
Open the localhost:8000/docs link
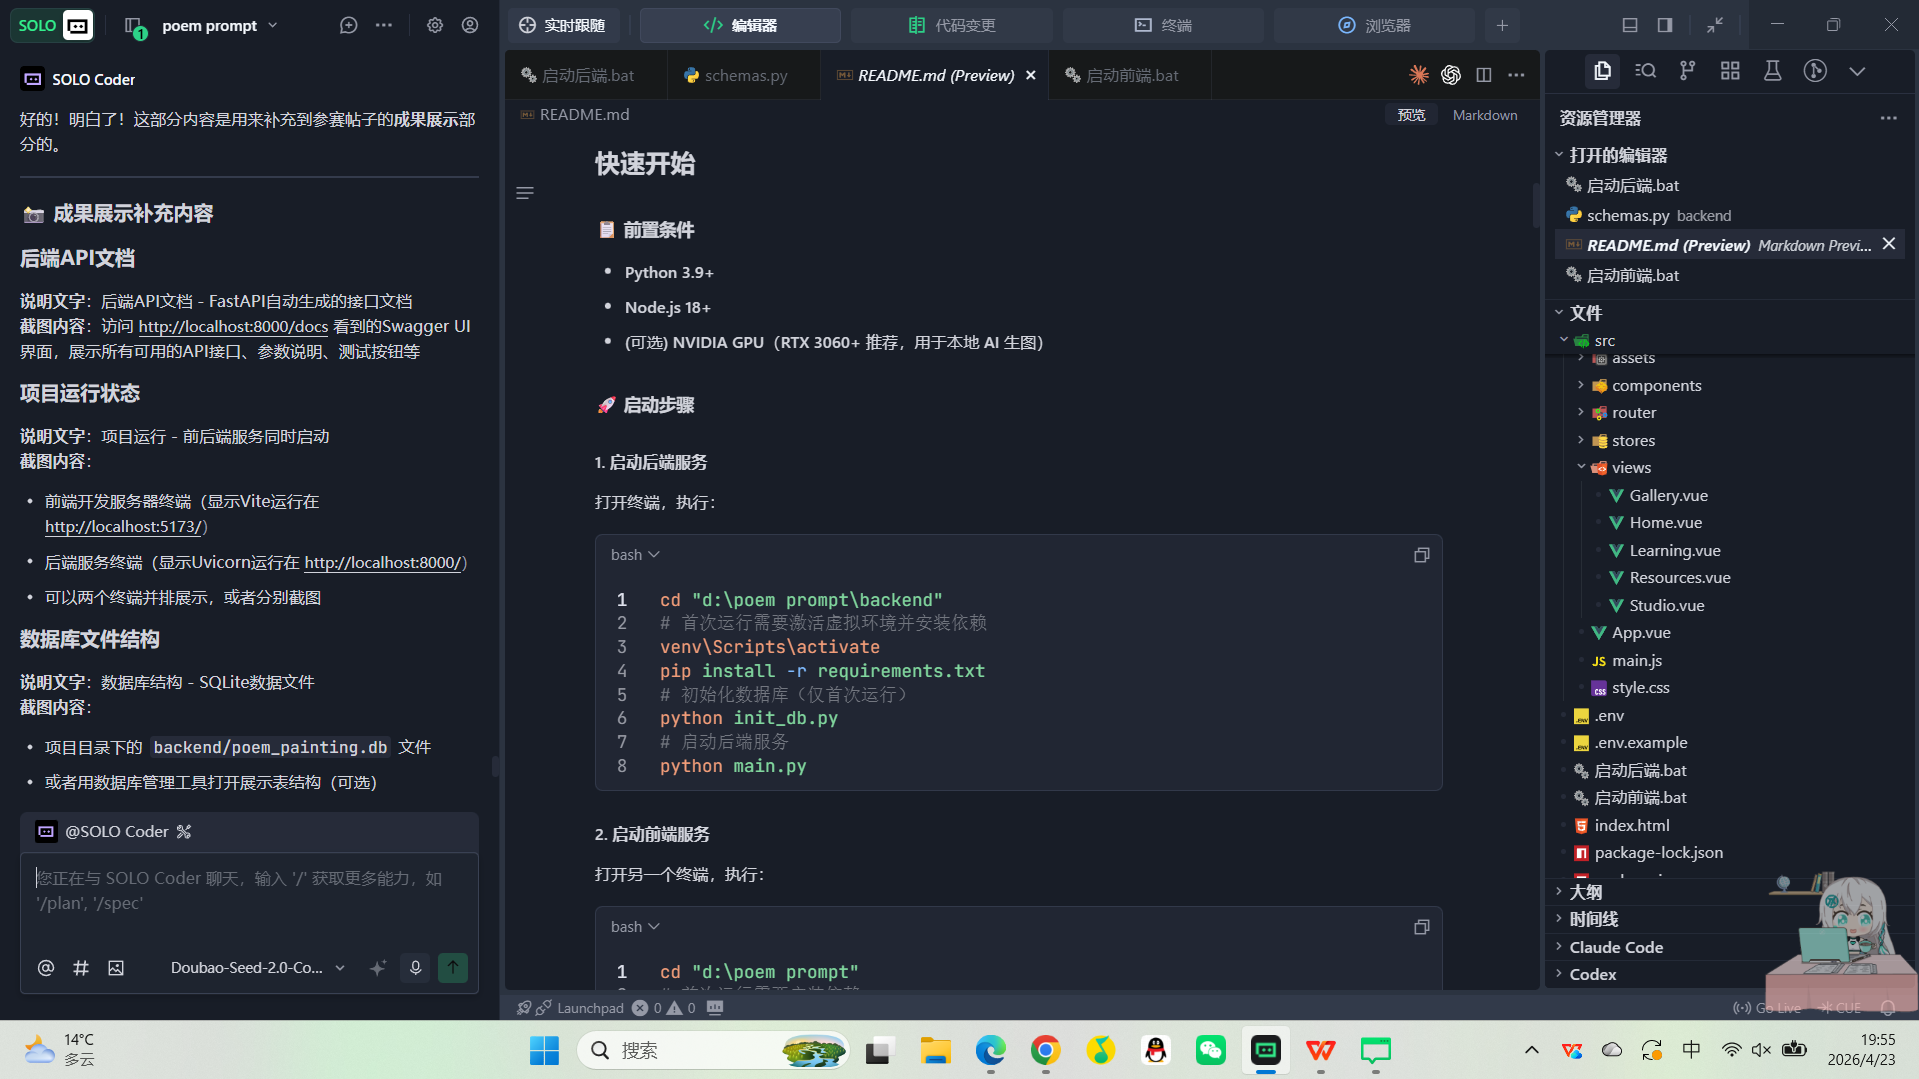click(233, 326)
